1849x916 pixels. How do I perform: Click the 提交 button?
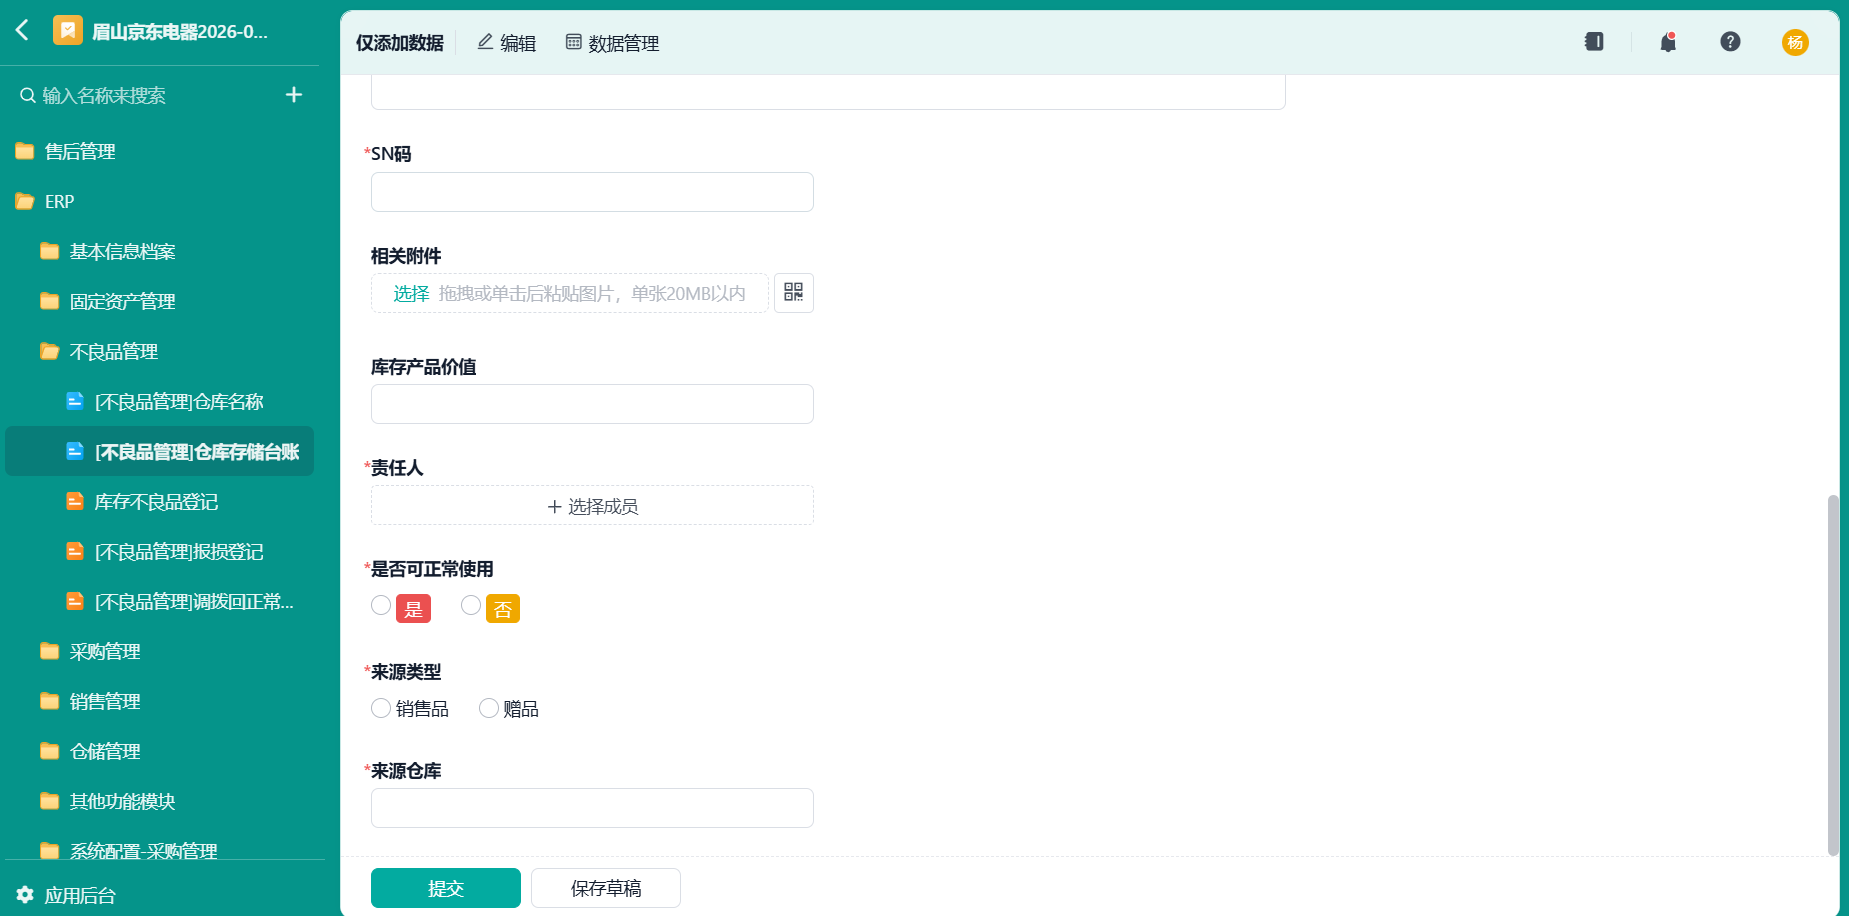click(x=446, y=888)
